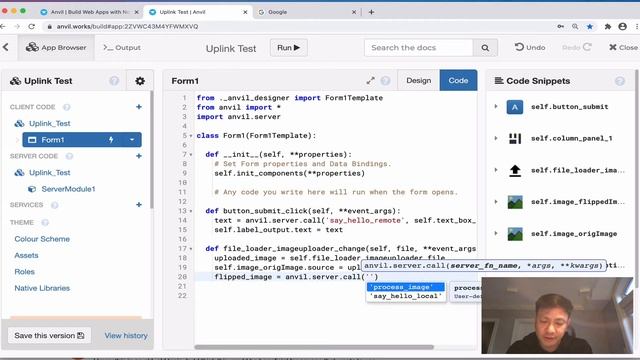Click the self.file_loader upload icon

click(515, 170)
